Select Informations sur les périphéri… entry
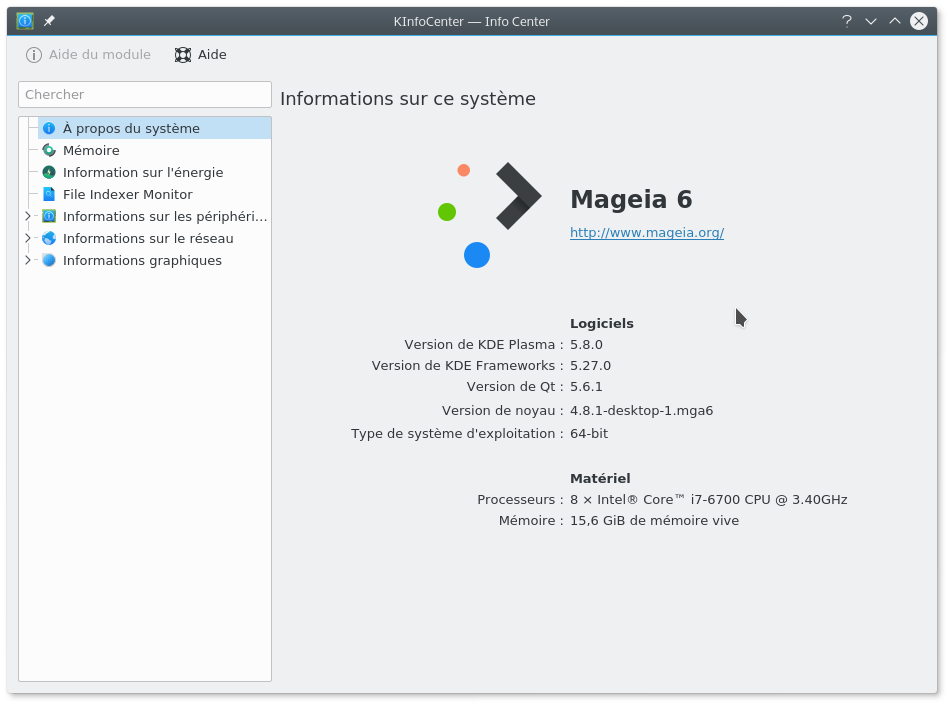The image size is (950, 706). point(165,216)
